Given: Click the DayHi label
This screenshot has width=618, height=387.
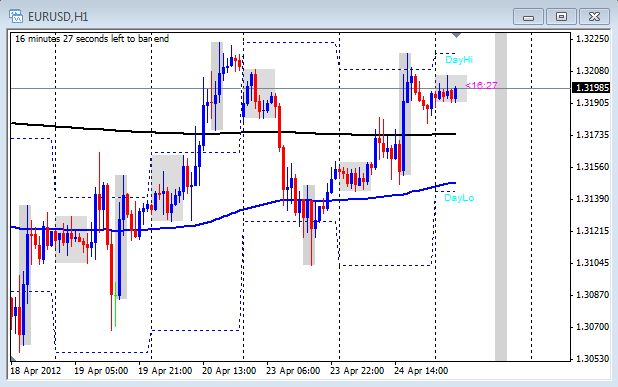Looking at the screenshot, I should [x=459, y=60].
